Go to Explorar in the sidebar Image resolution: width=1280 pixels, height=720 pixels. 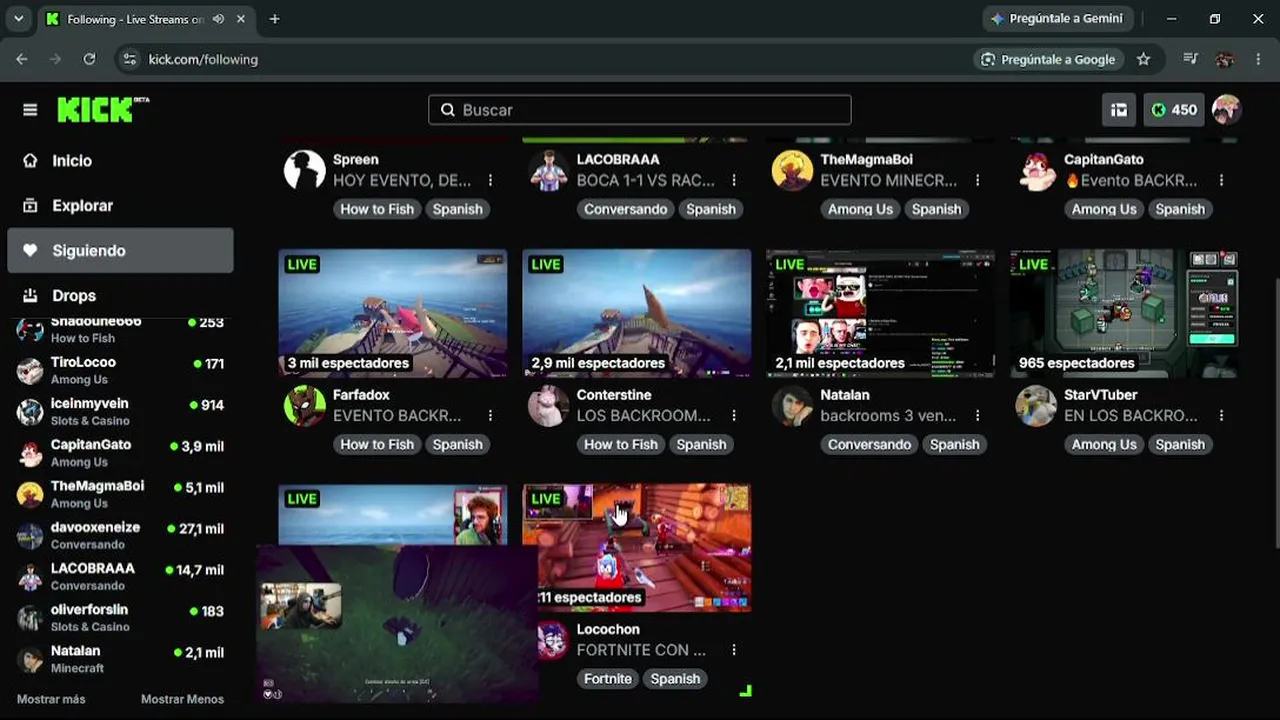tap(120, 206)
